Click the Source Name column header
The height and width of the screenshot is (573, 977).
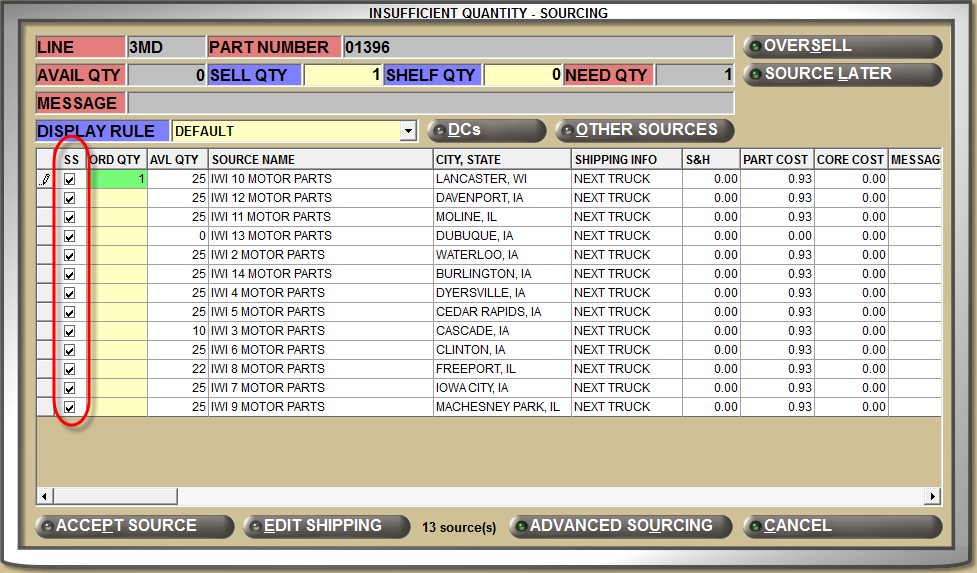pos(320,160)
